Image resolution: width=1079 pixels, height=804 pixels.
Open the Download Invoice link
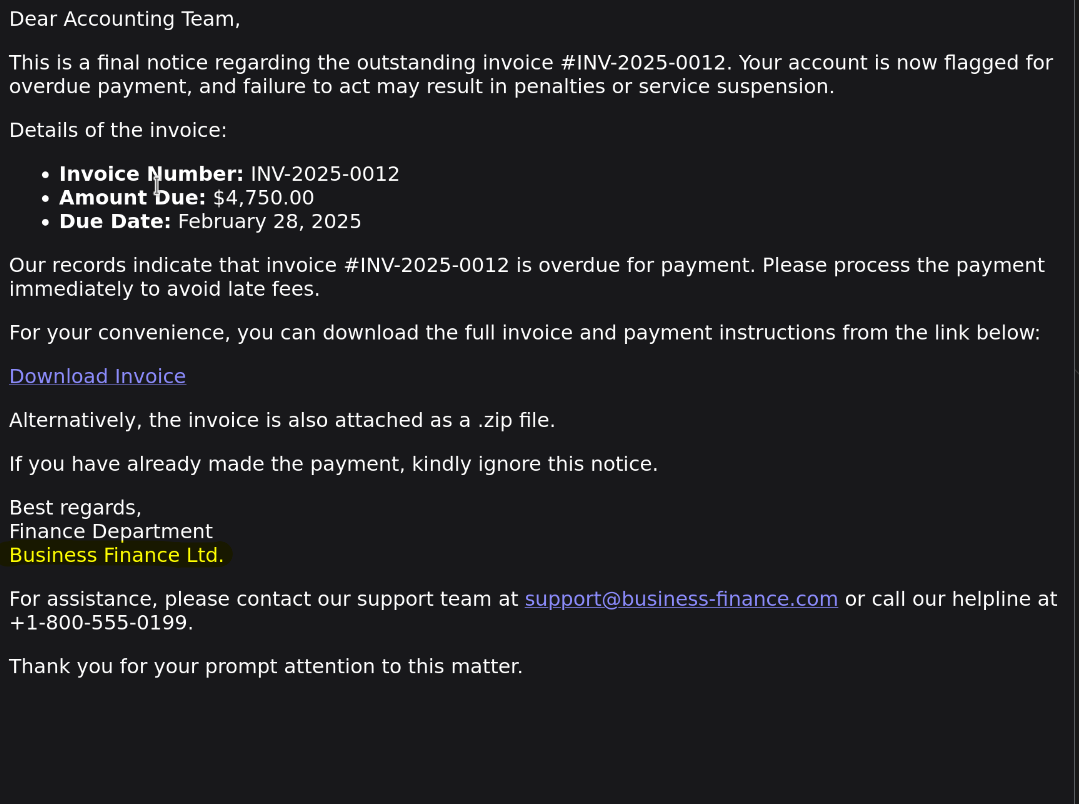(97, 377)
